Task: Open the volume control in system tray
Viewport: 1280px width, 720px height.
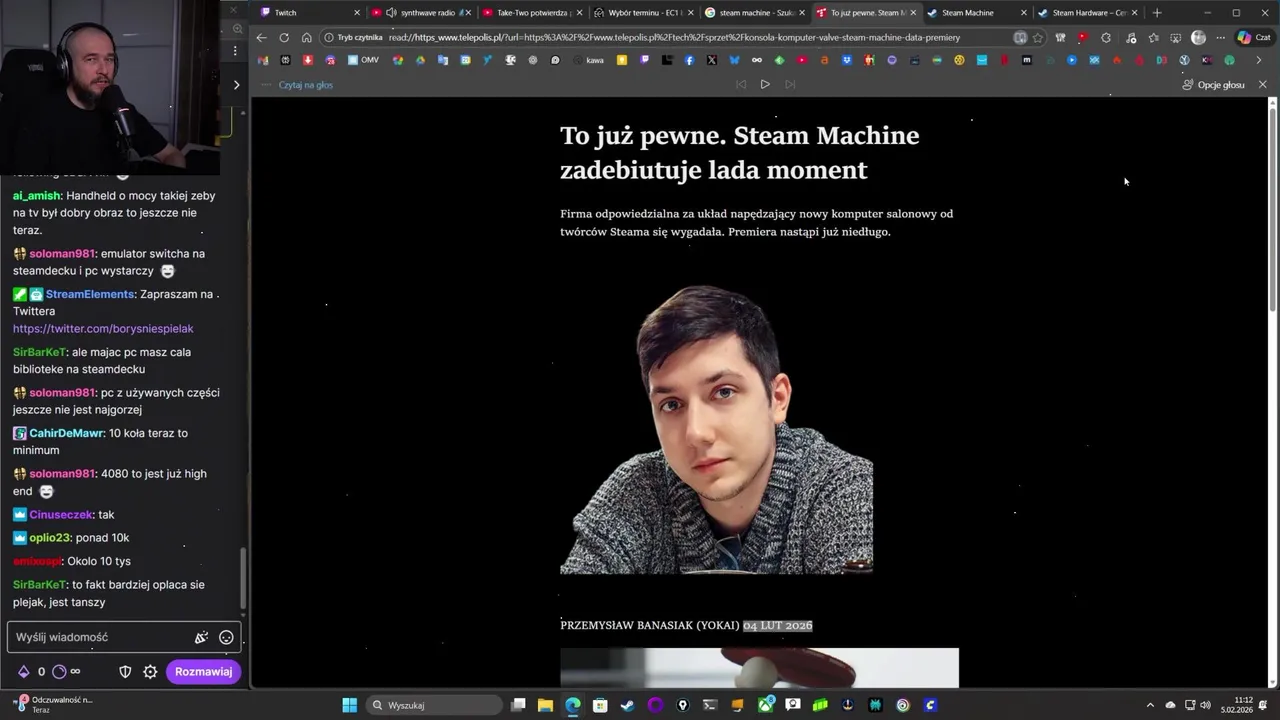Action: click(x=1205, y=705)
